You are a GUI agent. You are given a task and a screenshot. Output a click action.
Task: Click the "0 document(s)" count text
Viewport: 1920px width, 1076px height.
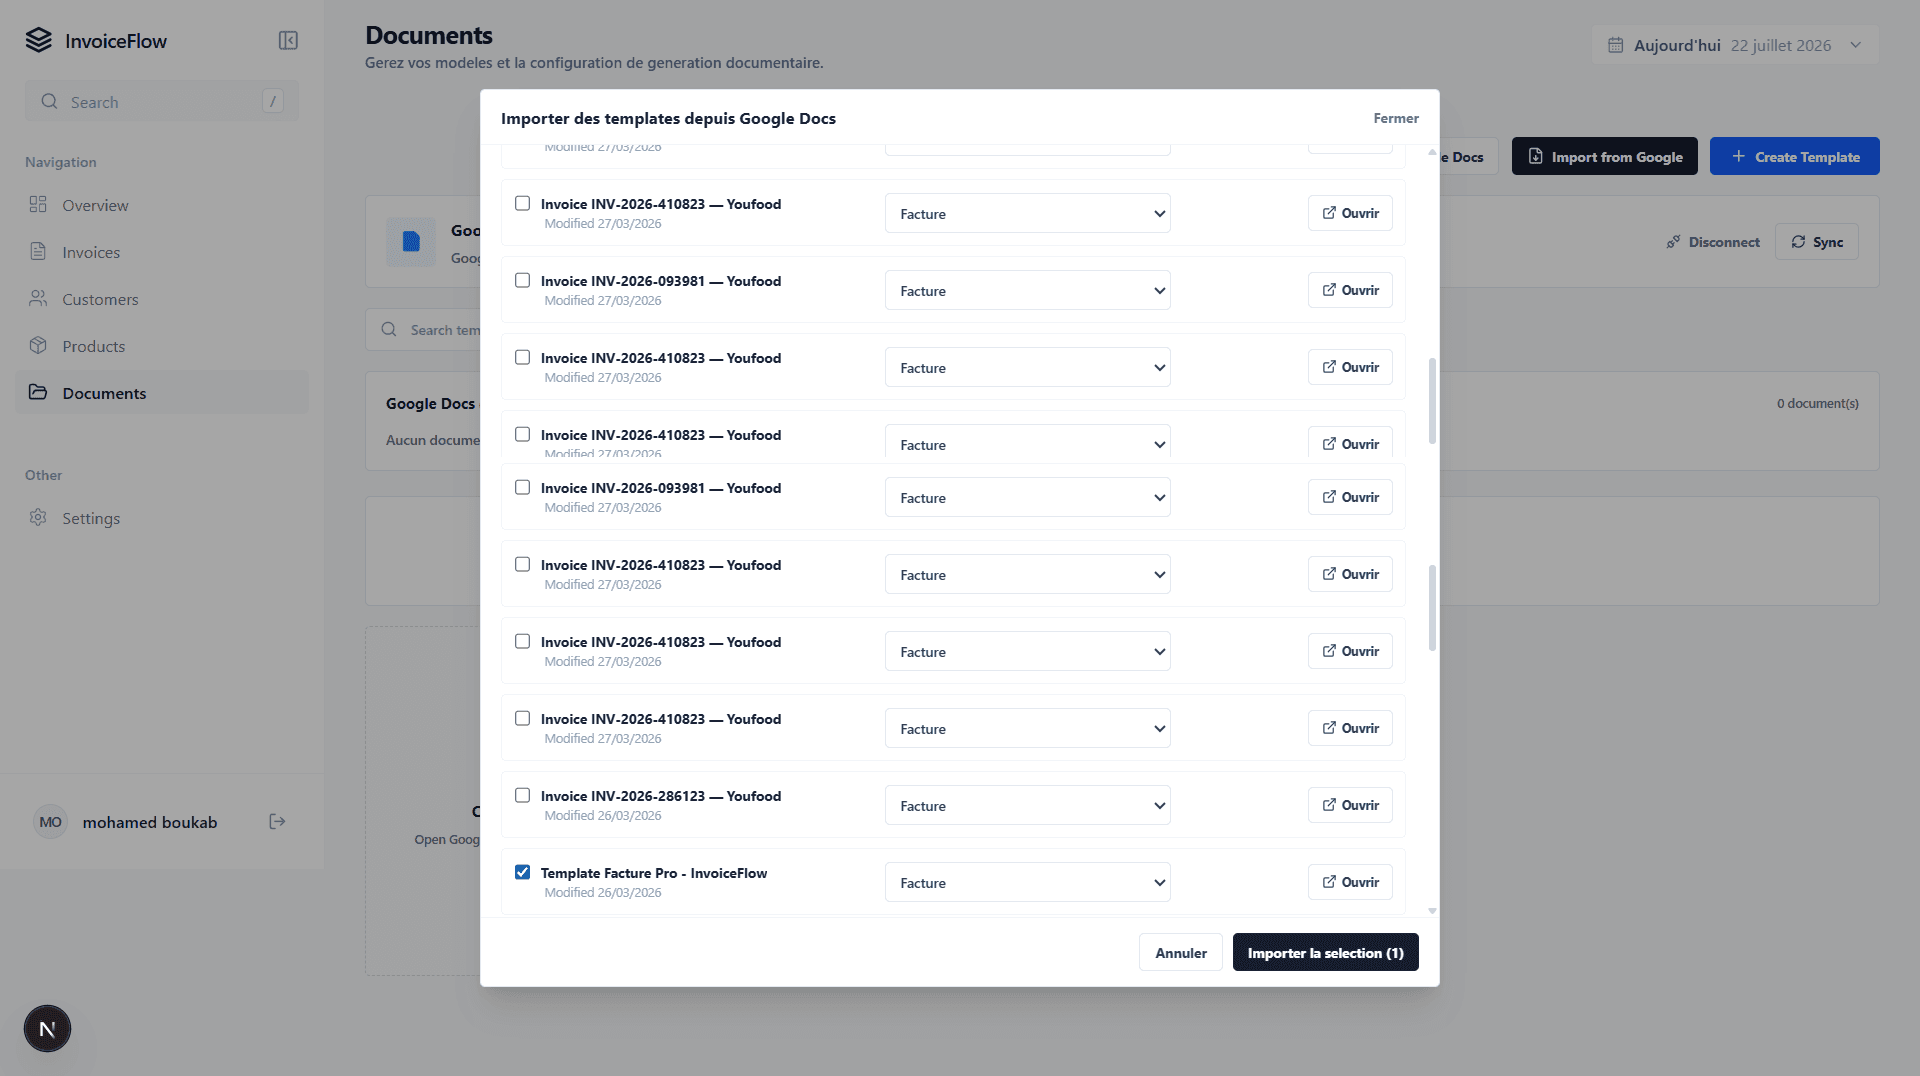tap(1817, 403)
